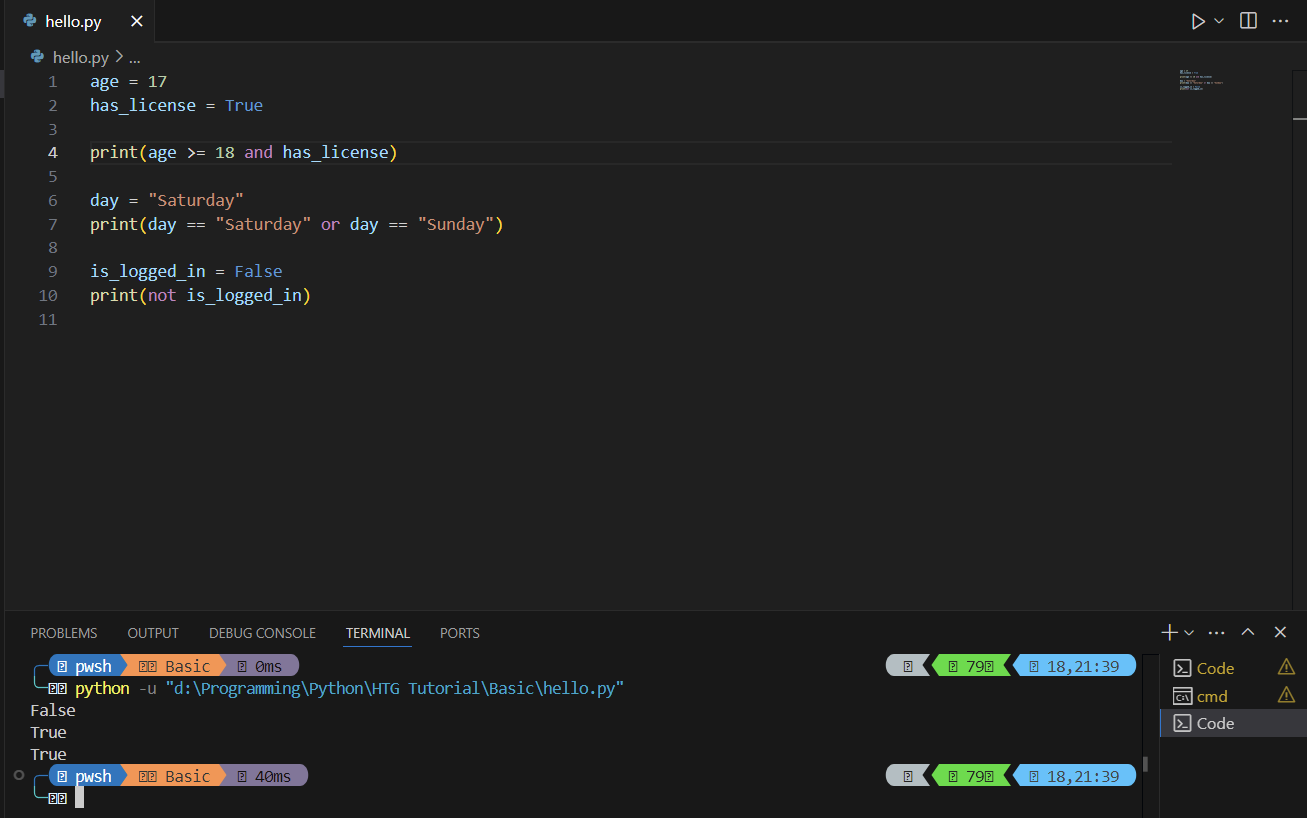Switch to the PROBLEMS tab

pos(64,633)
